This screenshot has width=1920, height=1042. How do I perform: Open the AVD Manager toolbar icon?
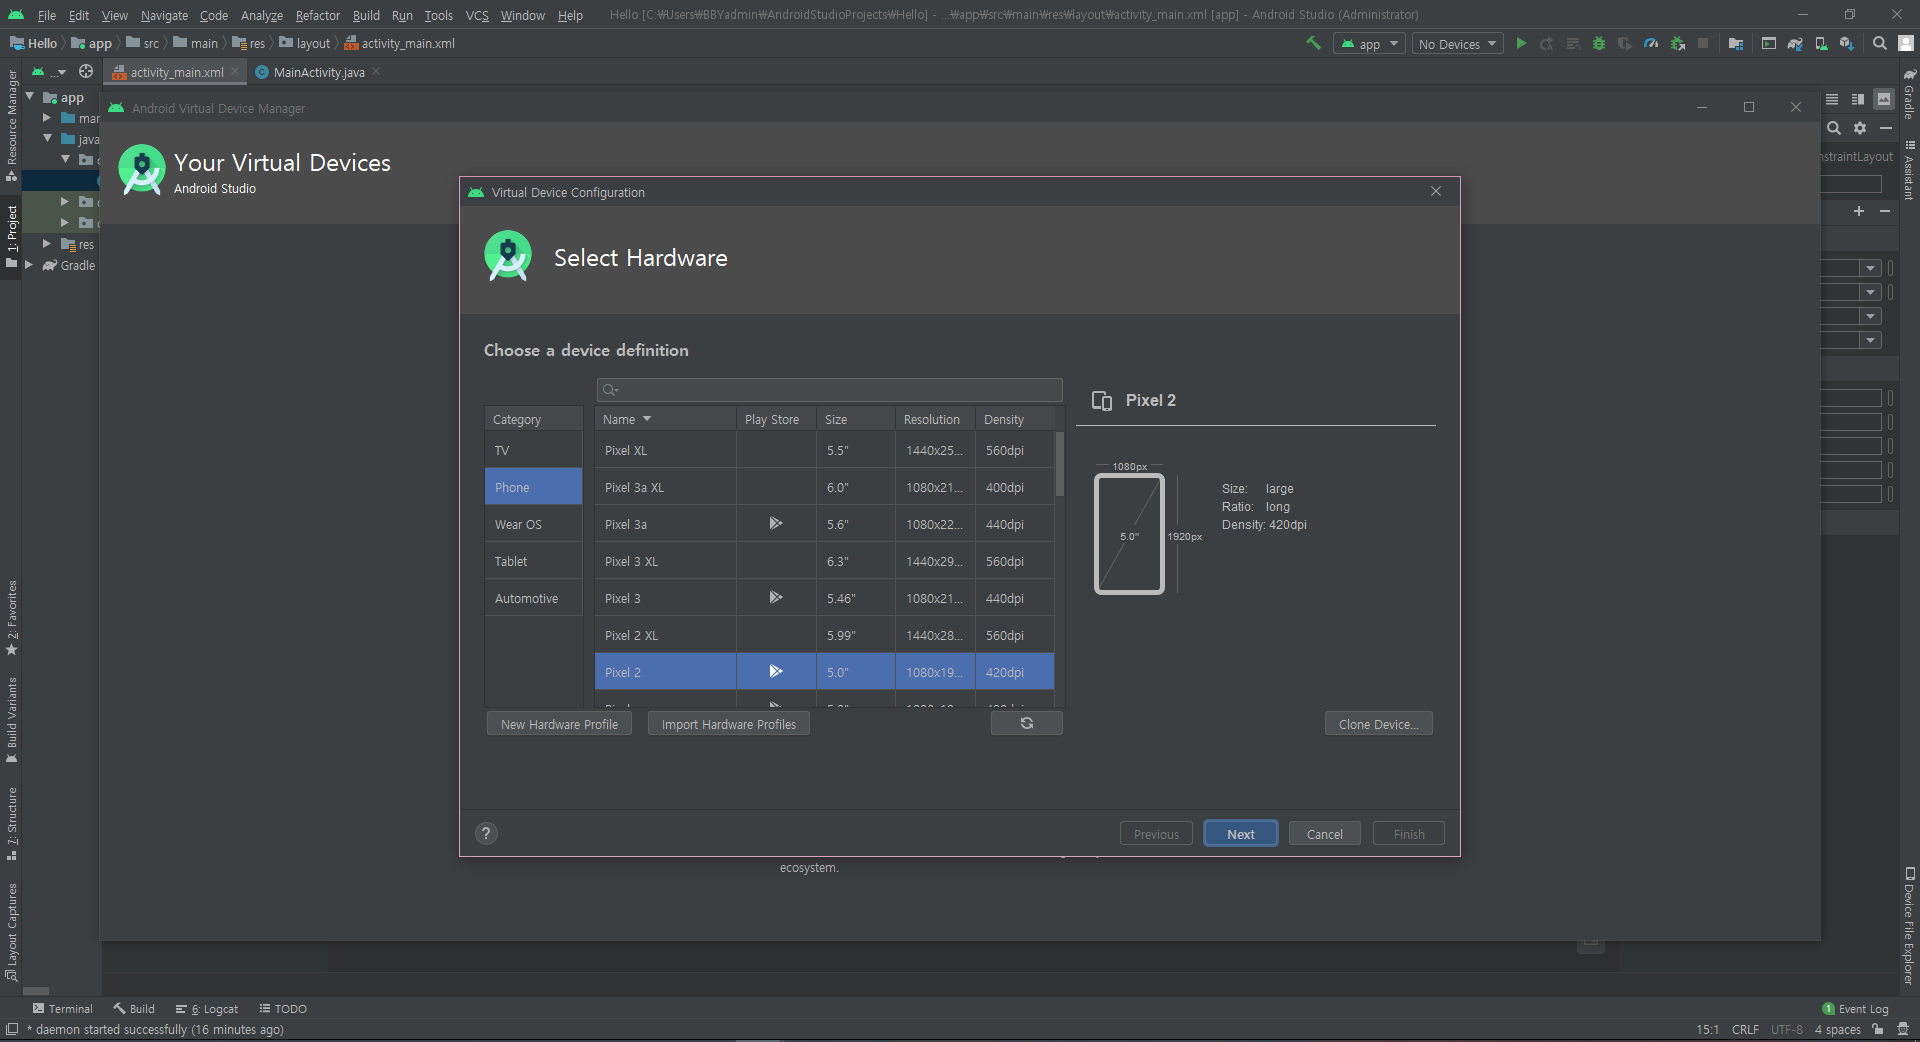(1821, 43)
